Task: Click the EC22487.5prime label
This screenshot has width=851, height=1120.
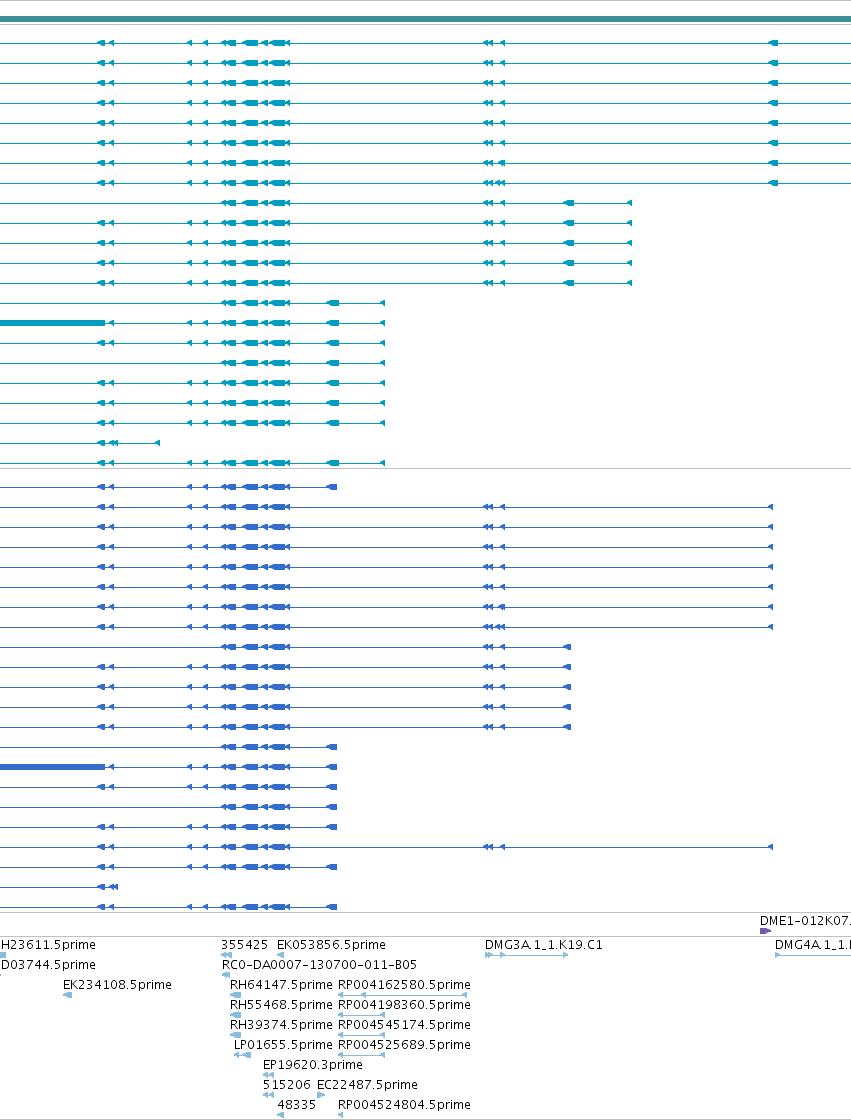Action: [x=367, y=1084]
